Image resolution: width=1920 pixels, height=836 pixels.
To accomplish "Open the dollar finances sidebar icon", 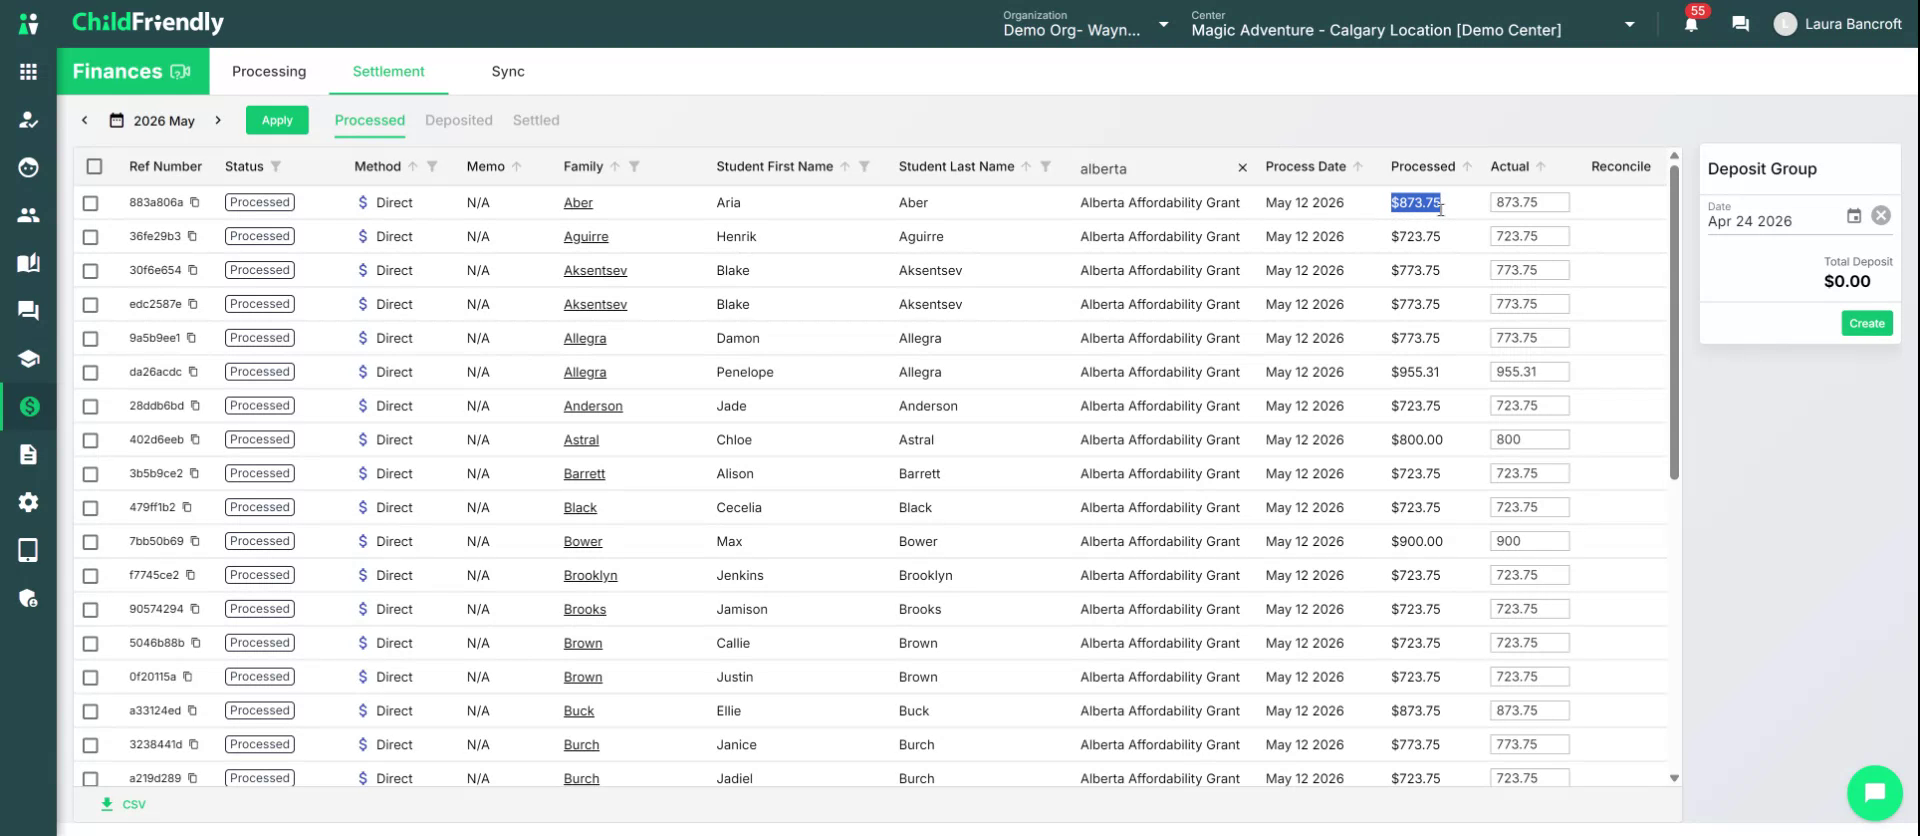I will 28,406.
